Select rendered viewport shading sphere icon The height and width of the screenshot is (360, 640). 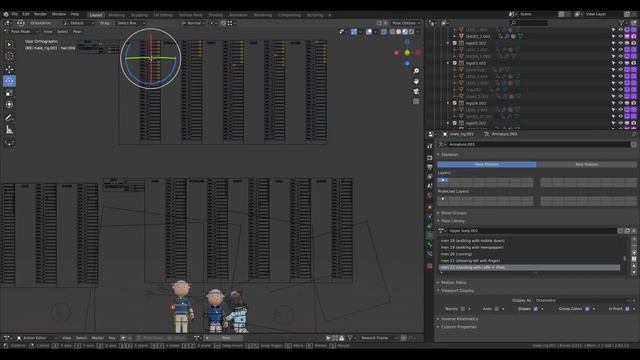(x=411, y=31)
